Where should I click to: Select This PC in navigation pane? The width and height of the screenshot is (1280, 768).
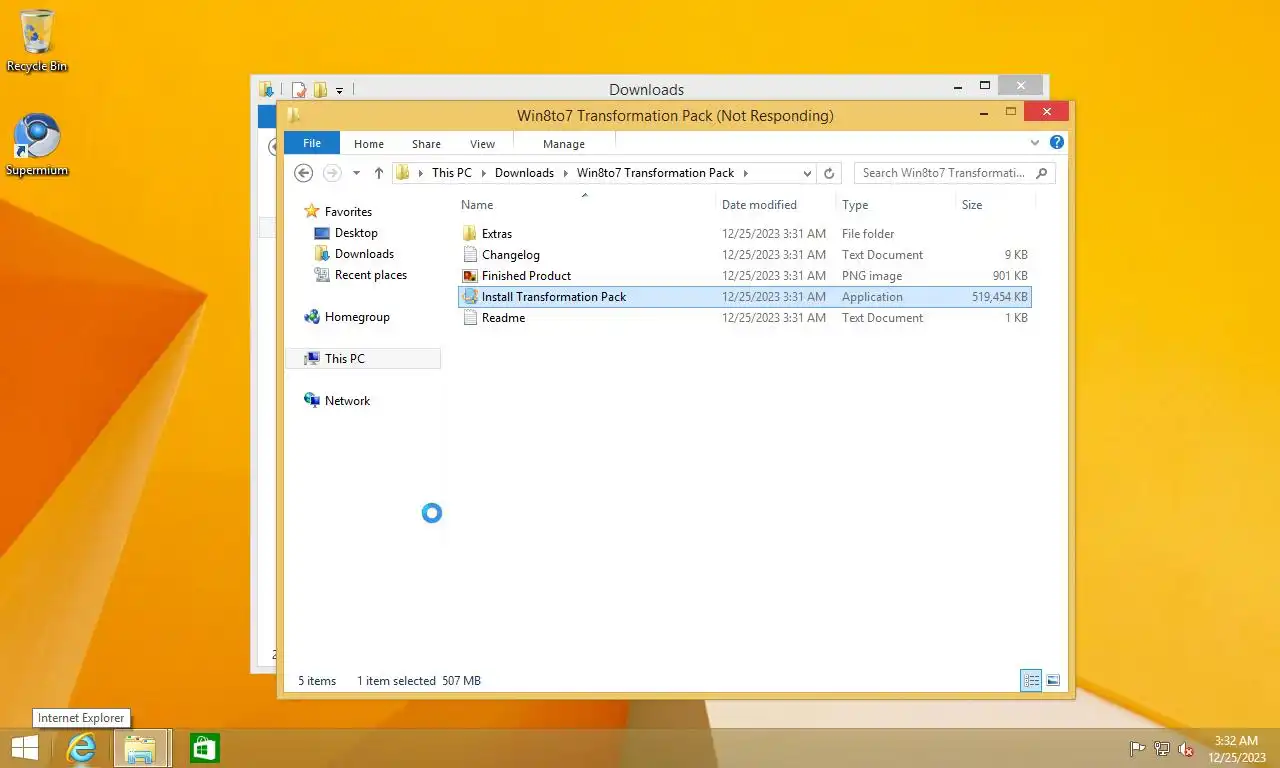(345, 358)
